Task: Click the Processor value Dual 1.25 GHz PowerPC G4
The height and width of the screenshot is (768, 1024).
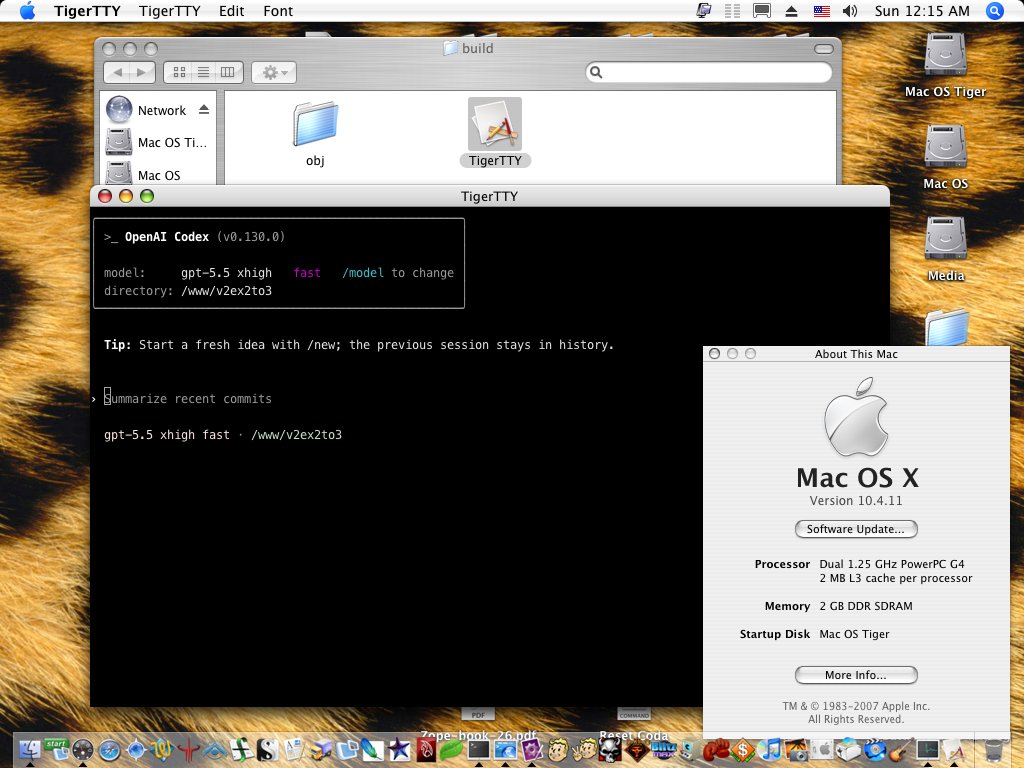Action: 892,564
